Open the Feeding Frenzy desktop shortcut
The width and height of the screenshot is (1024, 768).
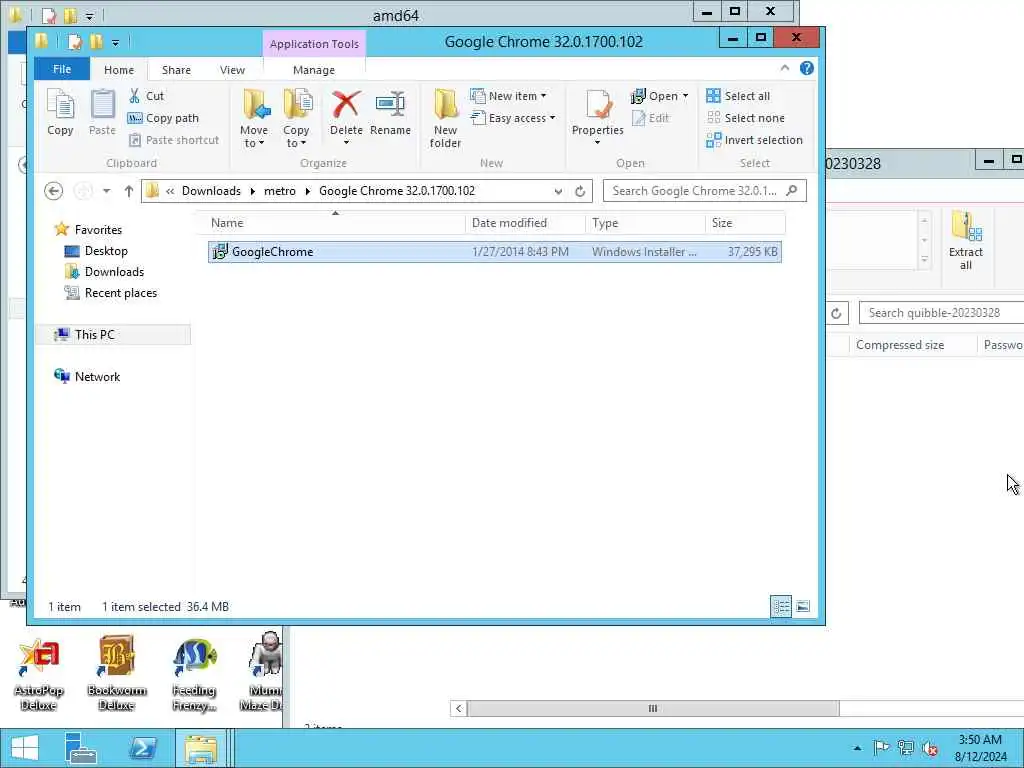[x=194, y=675]
